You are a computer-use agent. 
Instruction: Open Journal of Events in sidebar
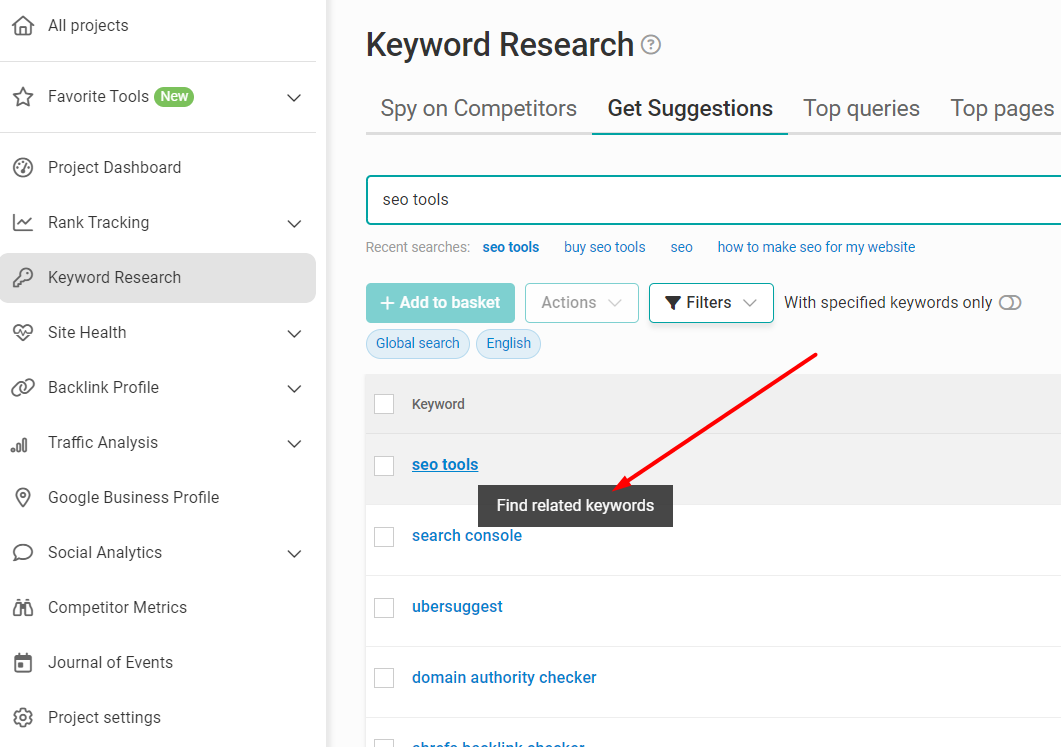(x=110, y=662)
